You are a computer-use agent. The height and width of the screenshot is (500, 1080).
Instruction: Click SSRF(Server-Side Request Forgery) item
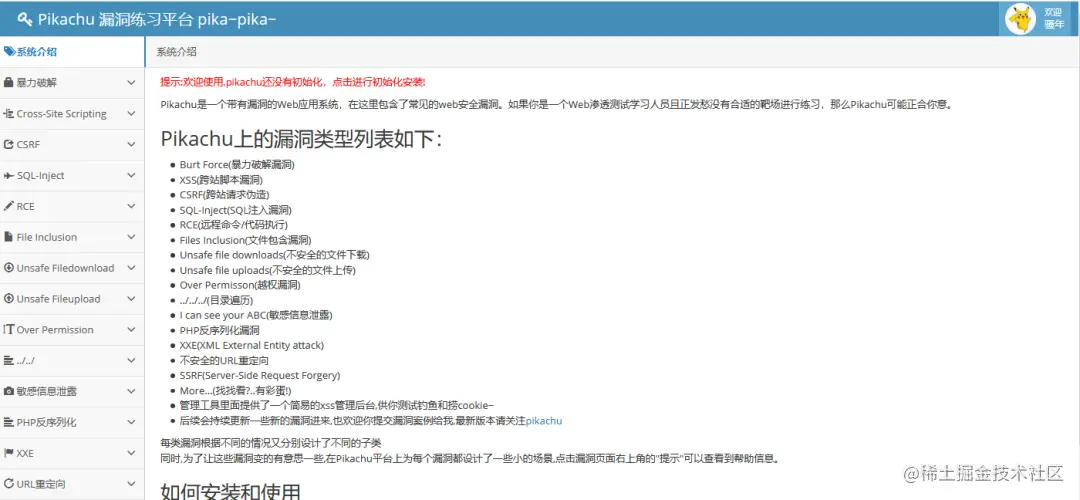pos(260,375)
